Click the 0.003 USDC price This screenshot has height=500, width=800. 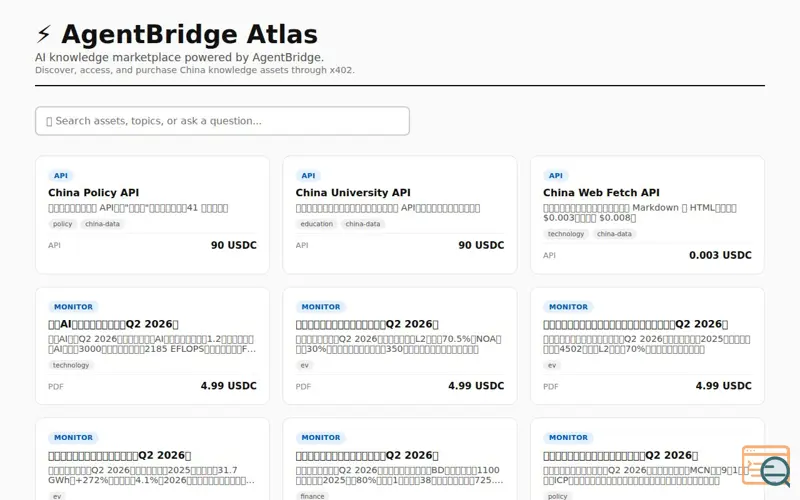click(x=720, y=255)
